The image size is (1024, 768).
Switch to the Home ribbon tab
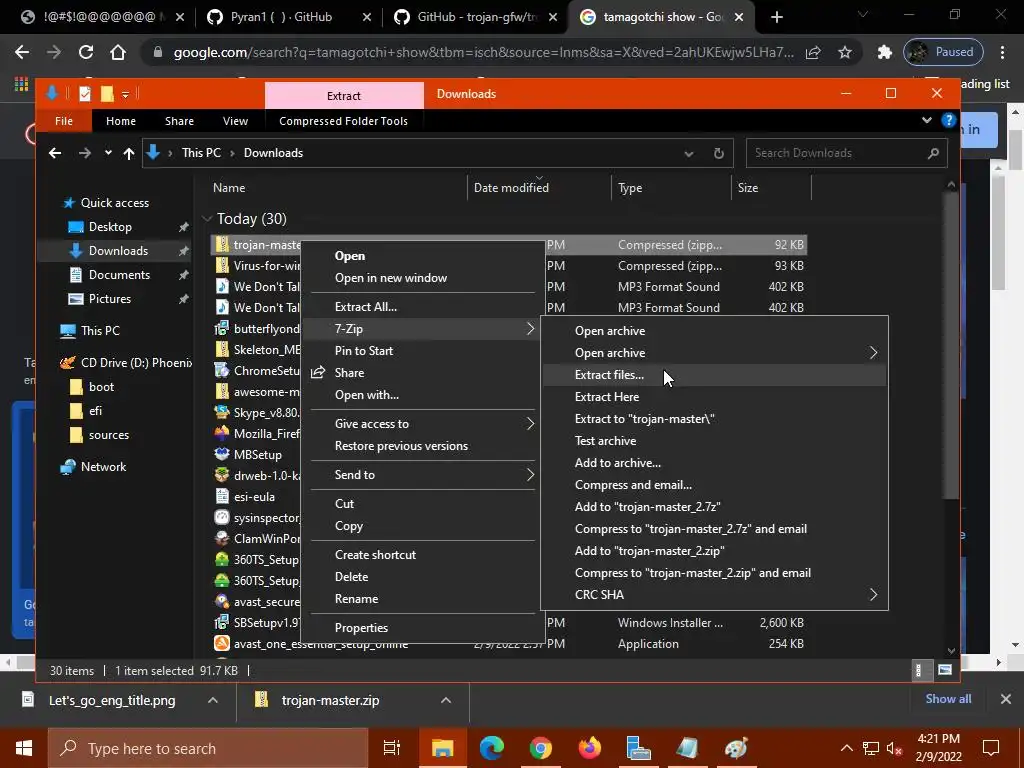point(121,121)
